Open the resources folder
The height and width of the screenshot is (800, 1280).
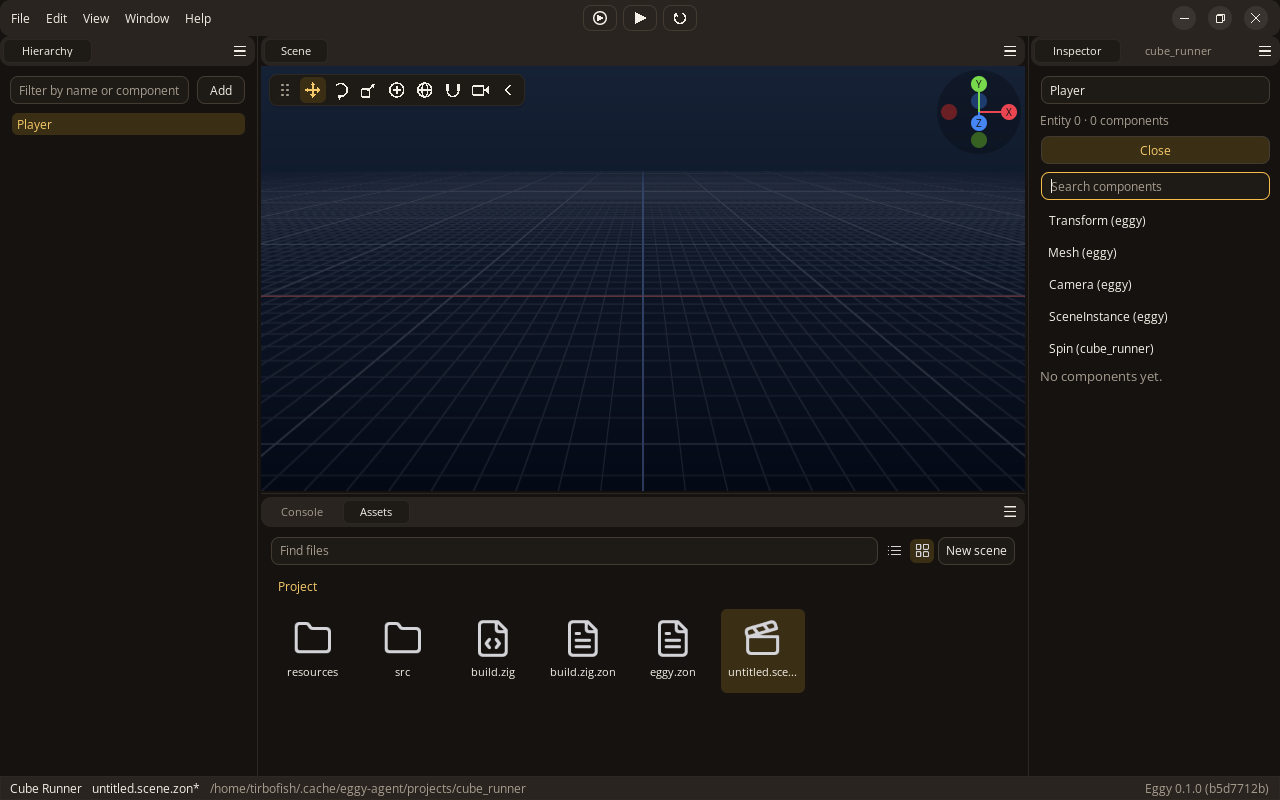[313, 650]
